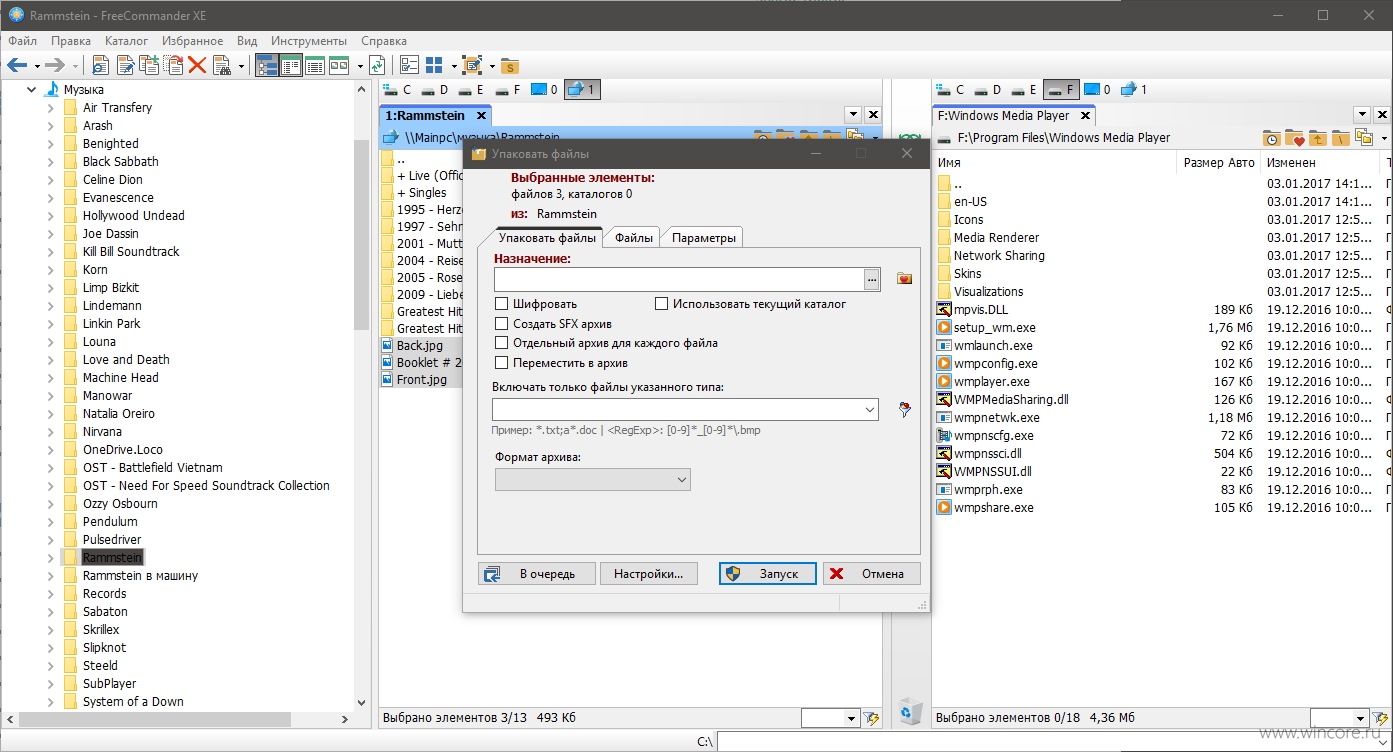Viewport: 1393px width, 752px height.
Task: Expand the Linkin Park folder node
Action: coord(51,323)
